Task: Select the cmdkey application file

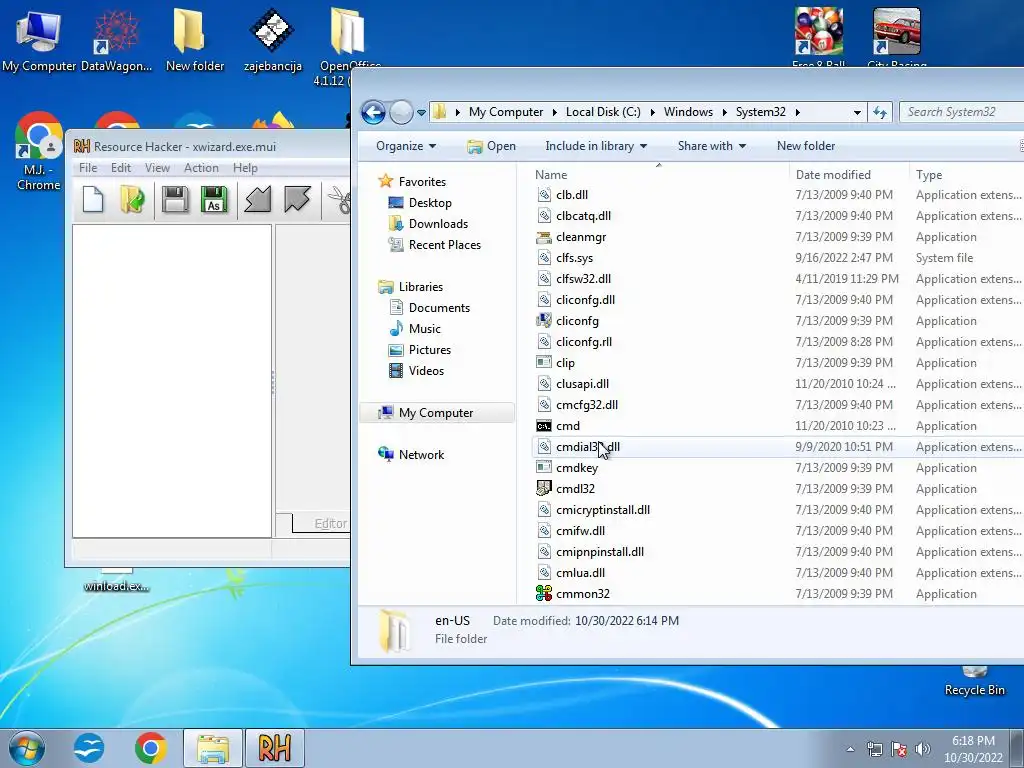Action: click(577, 468)
